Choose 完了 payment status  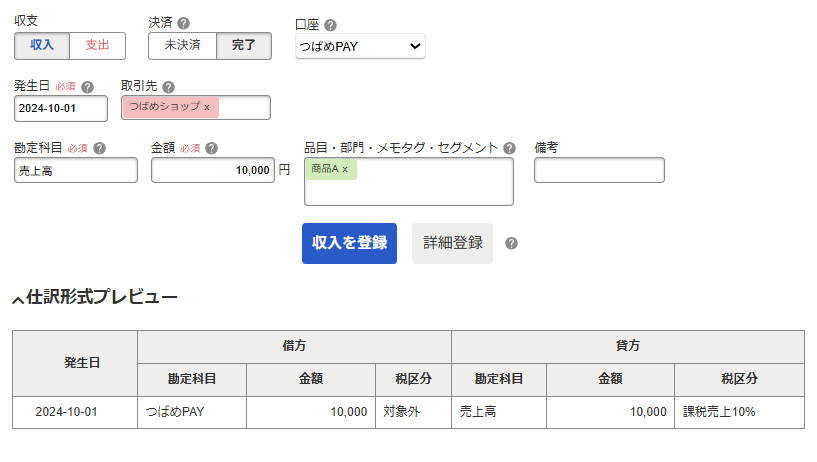click(x=244, y=46)
